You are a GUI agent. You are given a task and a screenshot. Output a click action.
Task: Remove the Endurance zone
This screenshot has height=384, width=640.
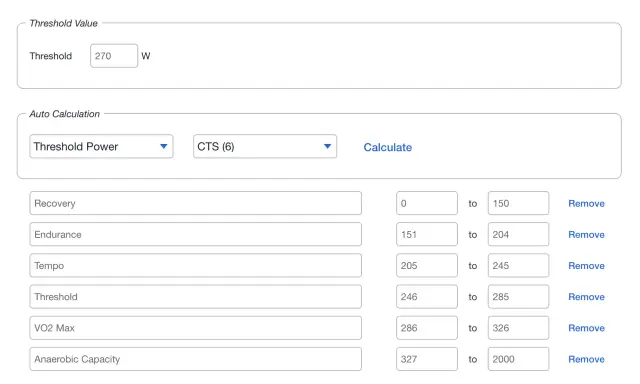pyautogui.click(x=587, y=234)
